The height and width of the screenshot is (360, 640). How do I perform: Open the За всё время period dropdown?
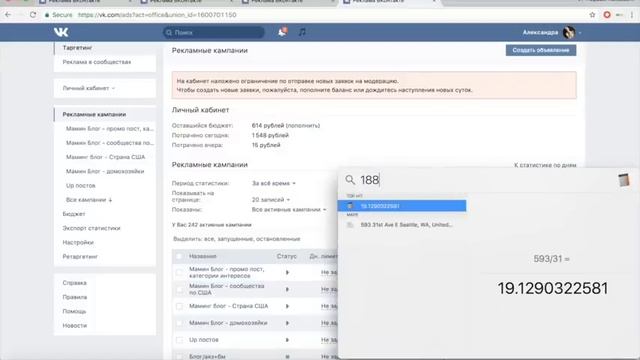[273, 183]
